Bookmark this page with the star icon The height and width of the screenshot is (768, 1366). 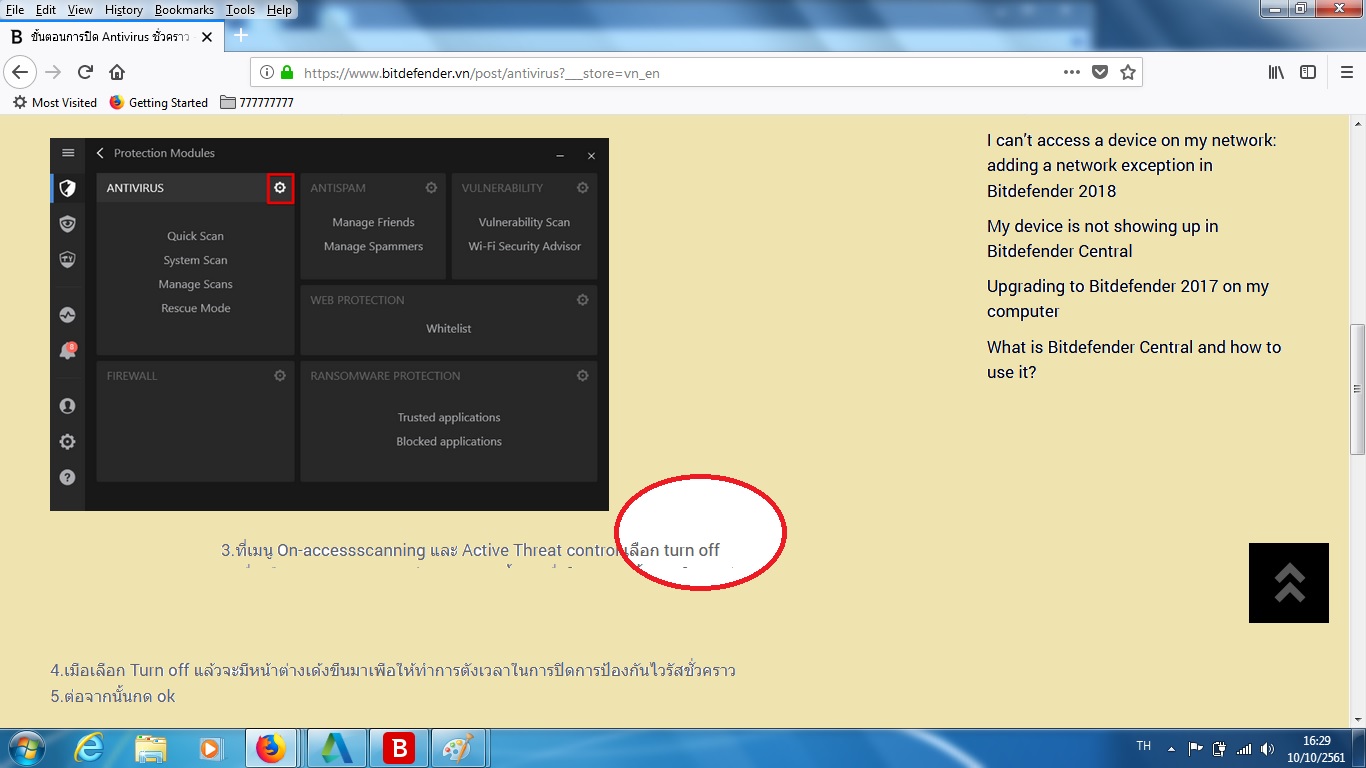click(x=1128, y=72)
